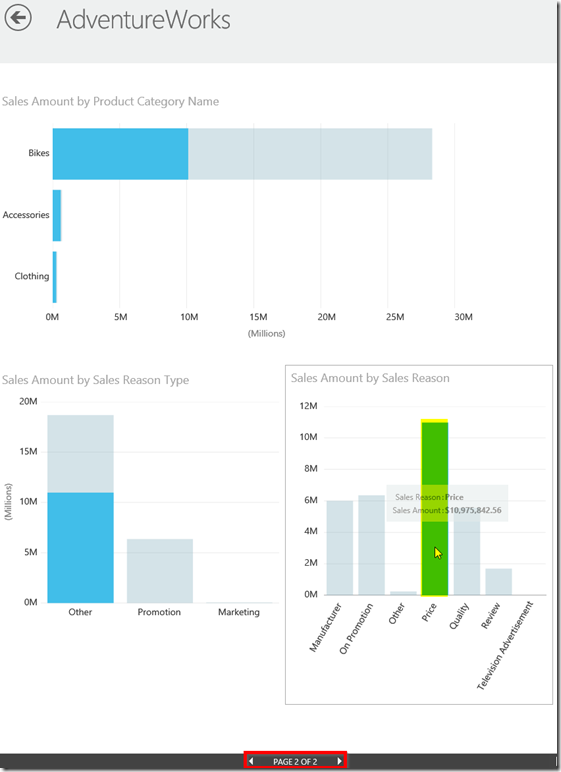Screen dimensions: 561x772
Task: Go back using the circled arrow icon
Action: (x=18, y=18)
